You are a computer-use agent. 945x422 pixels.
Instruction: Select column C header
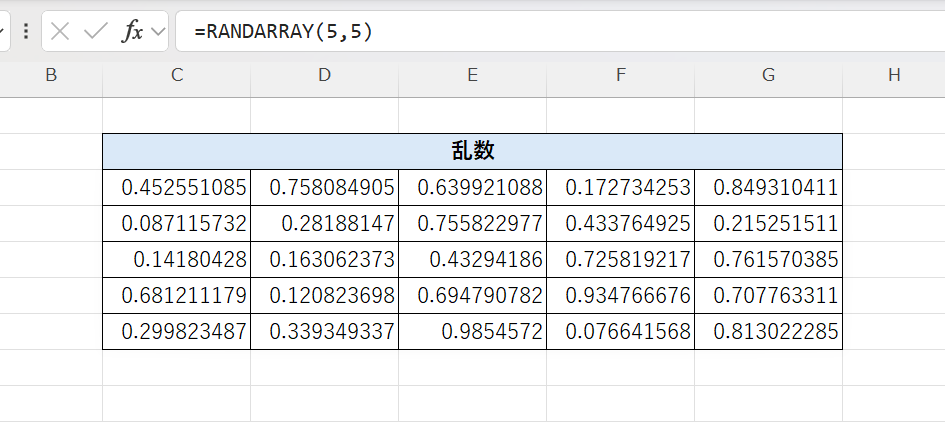pos(177,75)
